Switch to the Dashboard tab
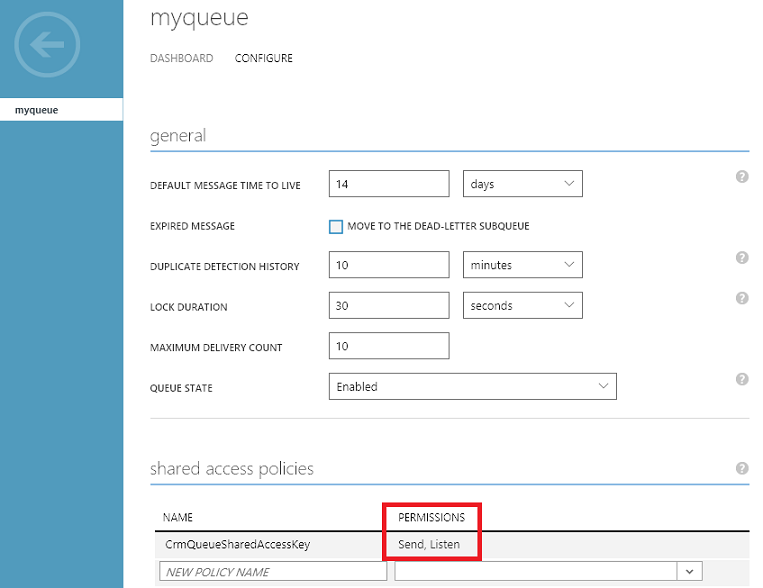The width and height of the screenshot is (763, 588). click(182, 58)
